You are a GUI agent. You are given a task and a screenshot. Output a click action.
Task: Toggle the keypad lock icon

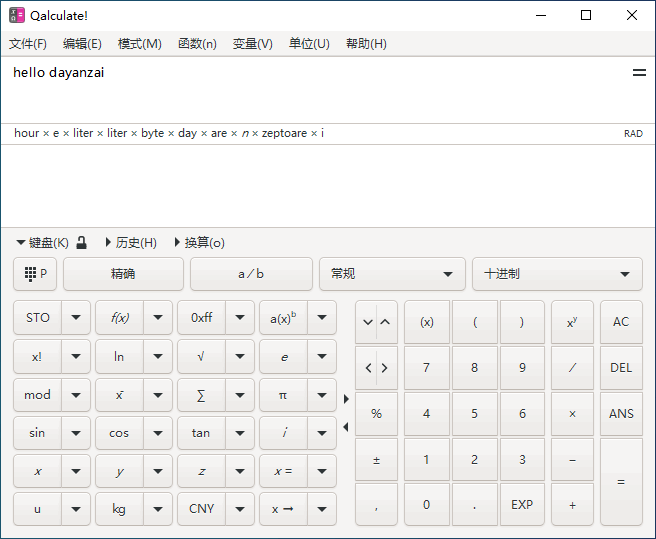[82, 243]
